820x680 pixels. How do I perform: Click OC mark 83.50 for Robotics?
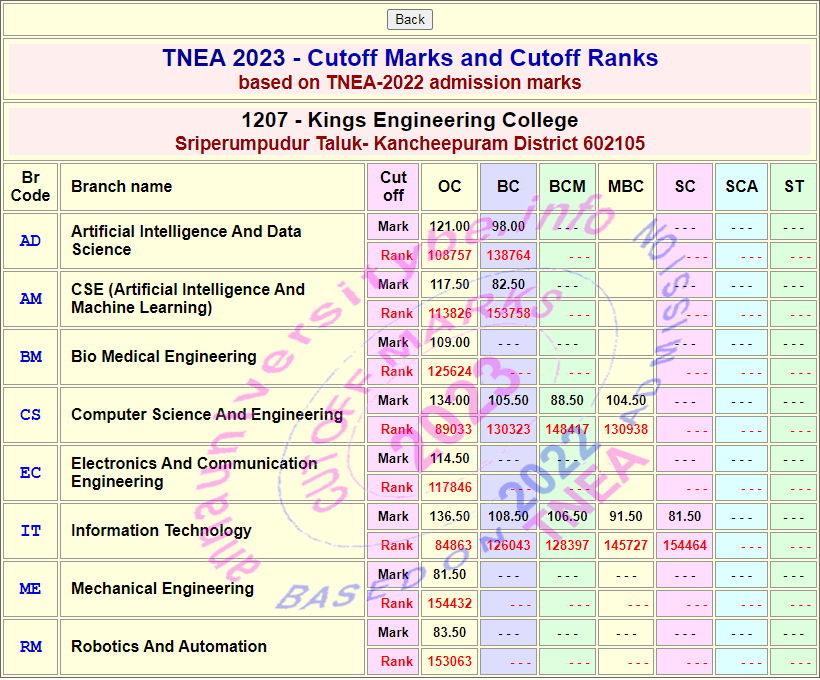click(449, 633)
